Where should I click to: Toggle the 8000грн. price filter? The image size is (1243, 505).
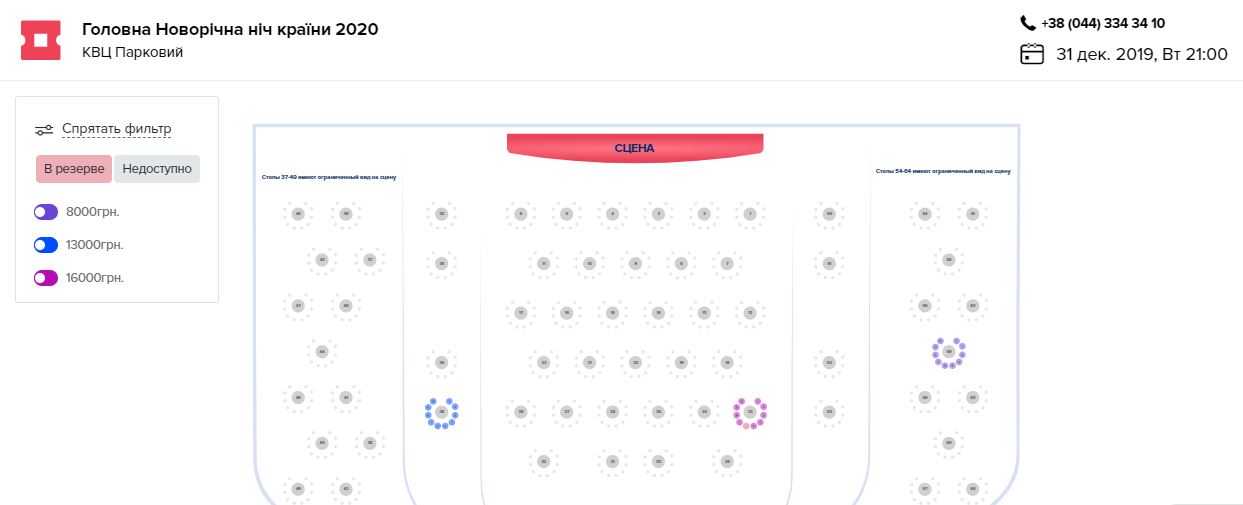pyautogui.click(x=46, y=212)
